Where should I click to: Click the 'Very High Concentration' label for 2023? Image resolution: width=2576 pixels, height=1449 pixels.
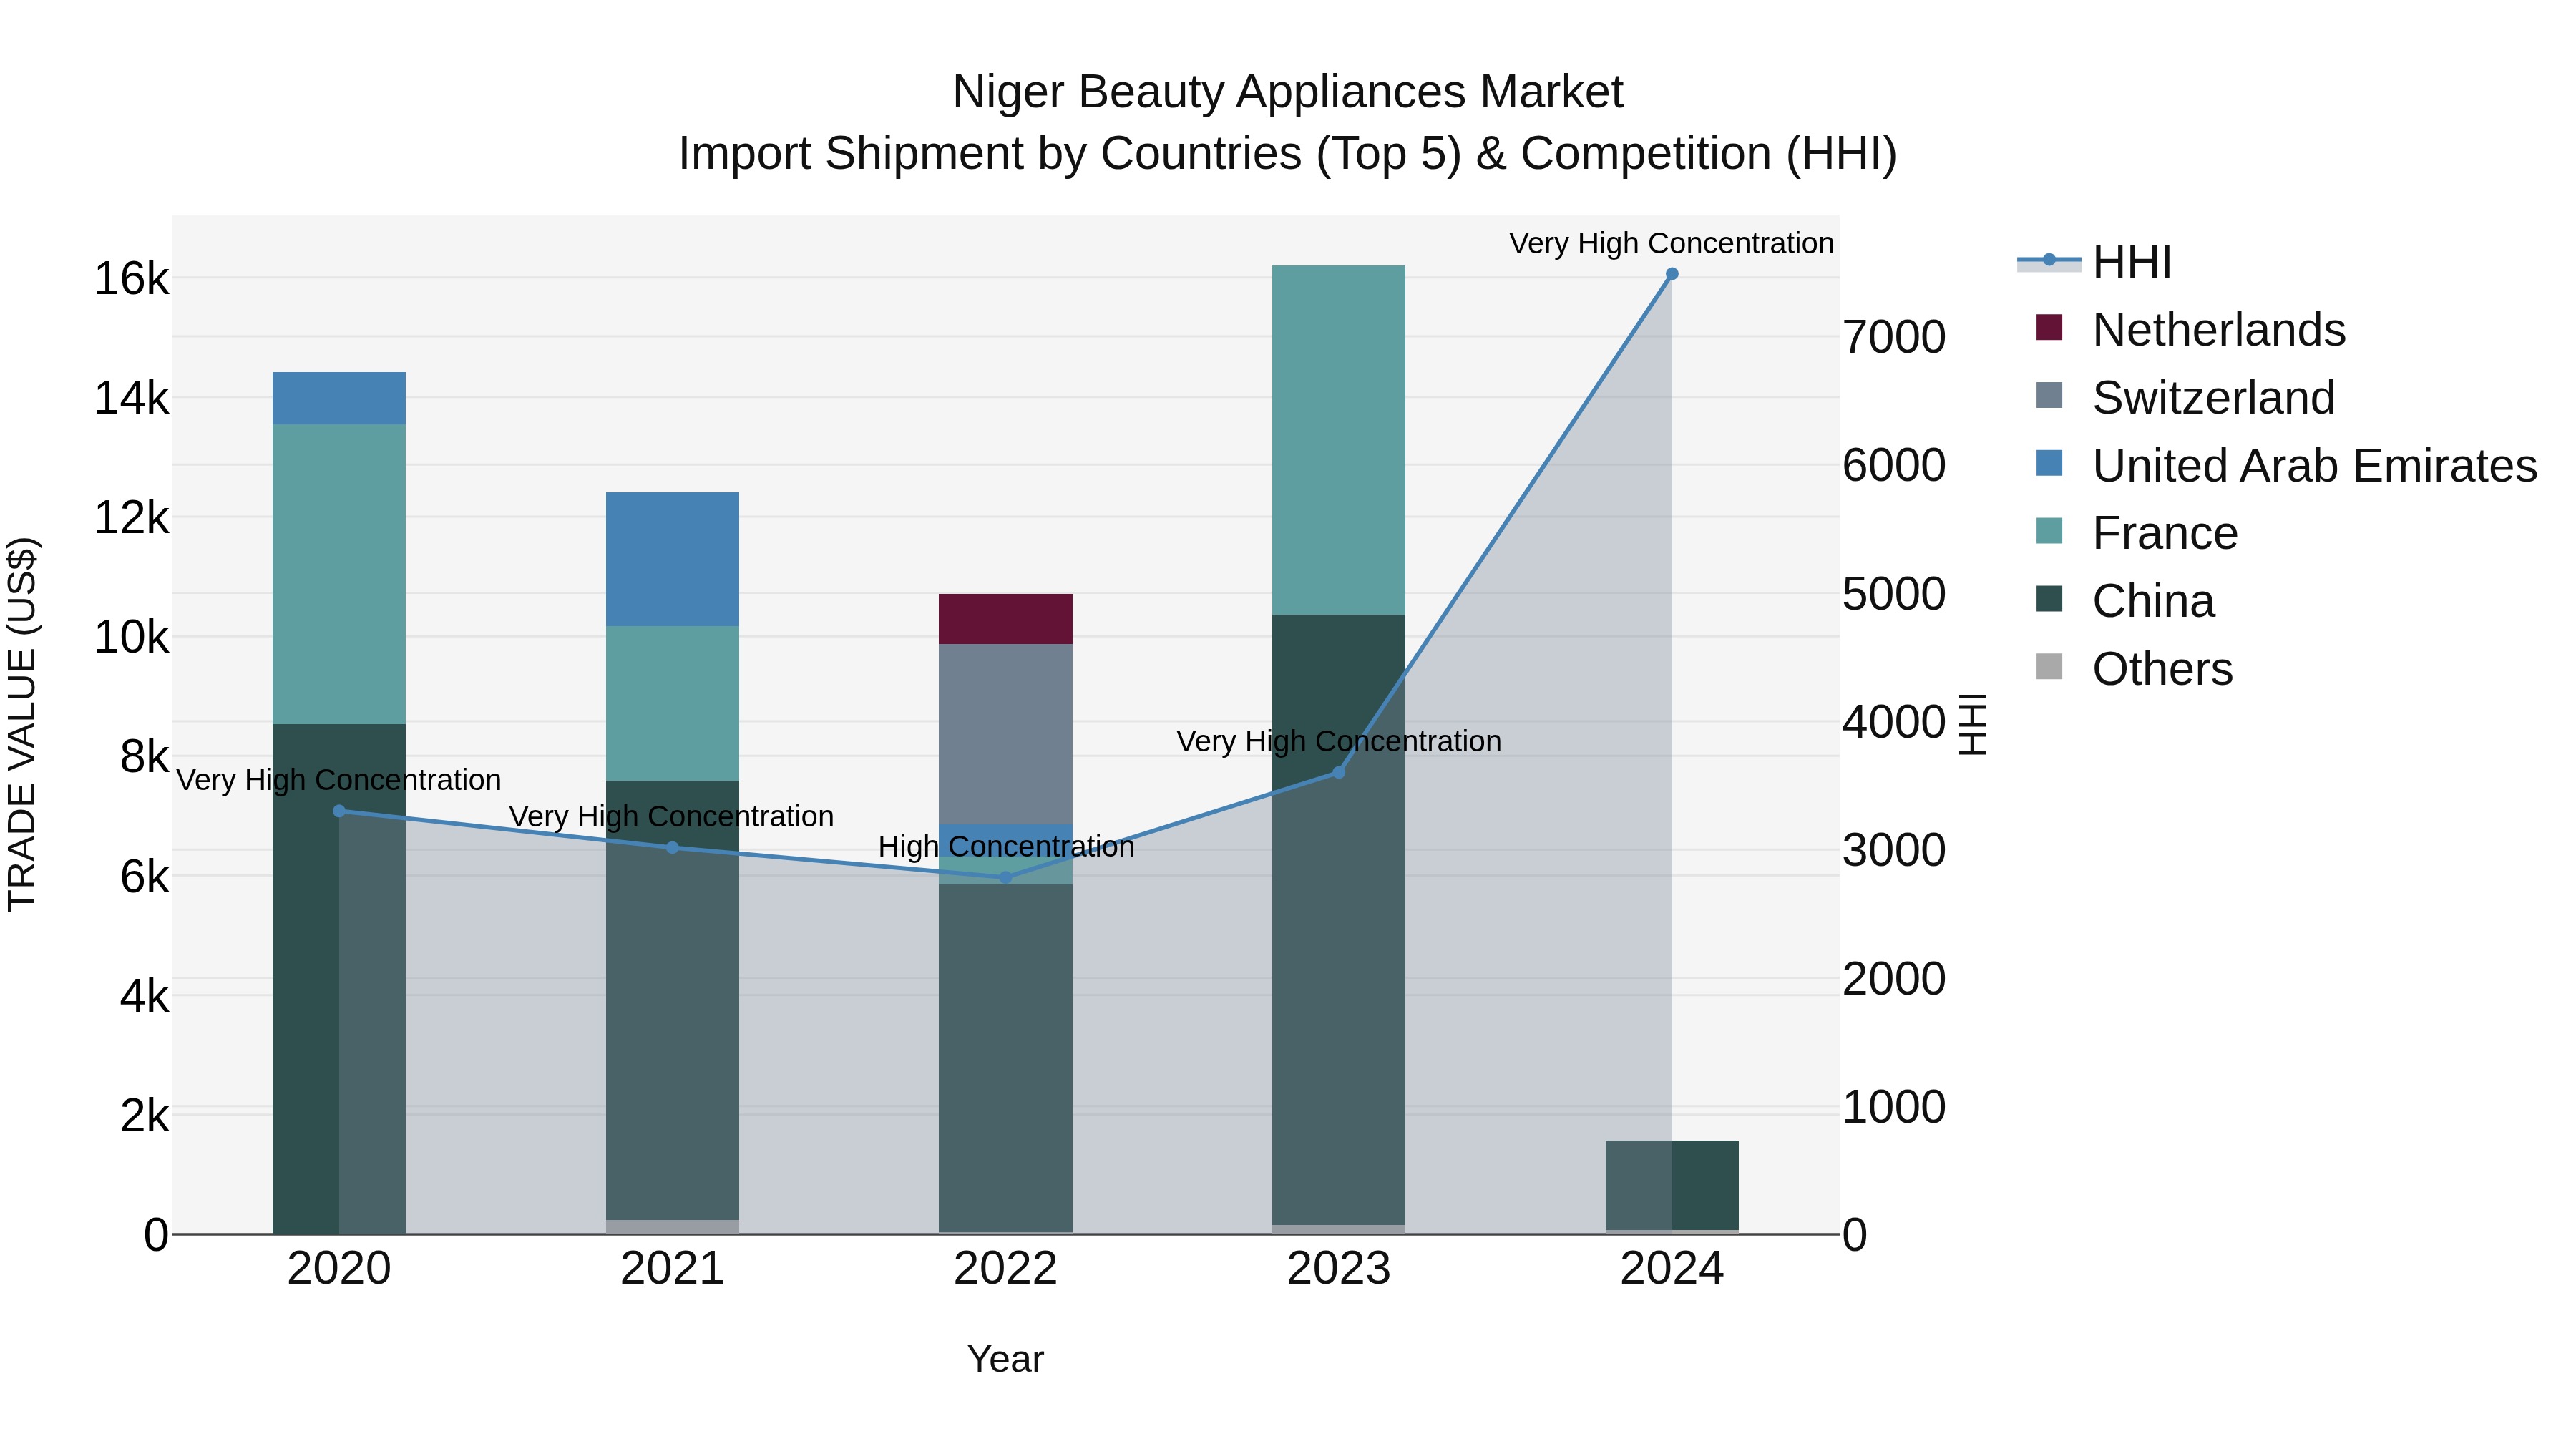point(1339,741)
